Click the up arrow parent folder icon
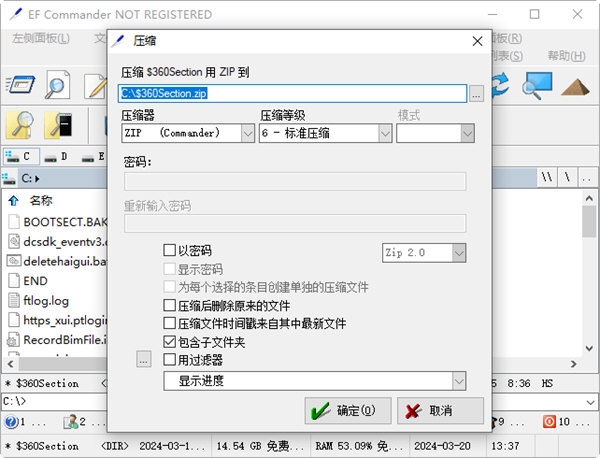 [14, 200]
